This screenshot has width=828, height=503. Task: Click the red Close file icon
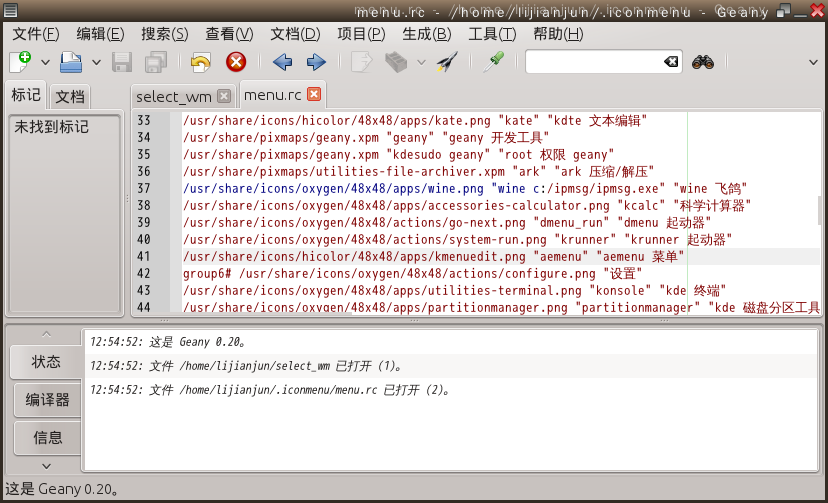tap(236, 62)
